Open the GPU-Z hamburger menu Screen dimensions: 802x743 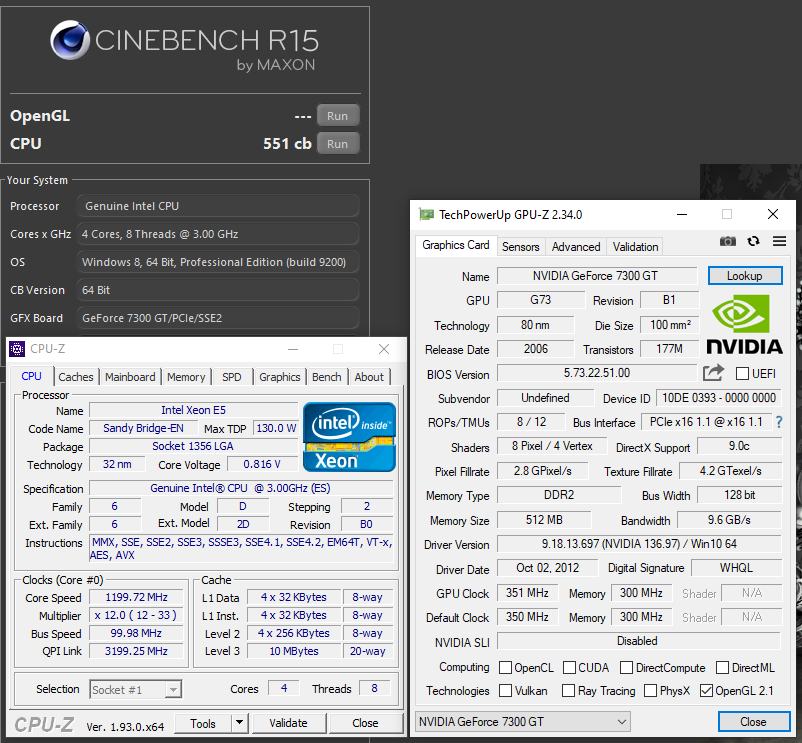point(779,241)
